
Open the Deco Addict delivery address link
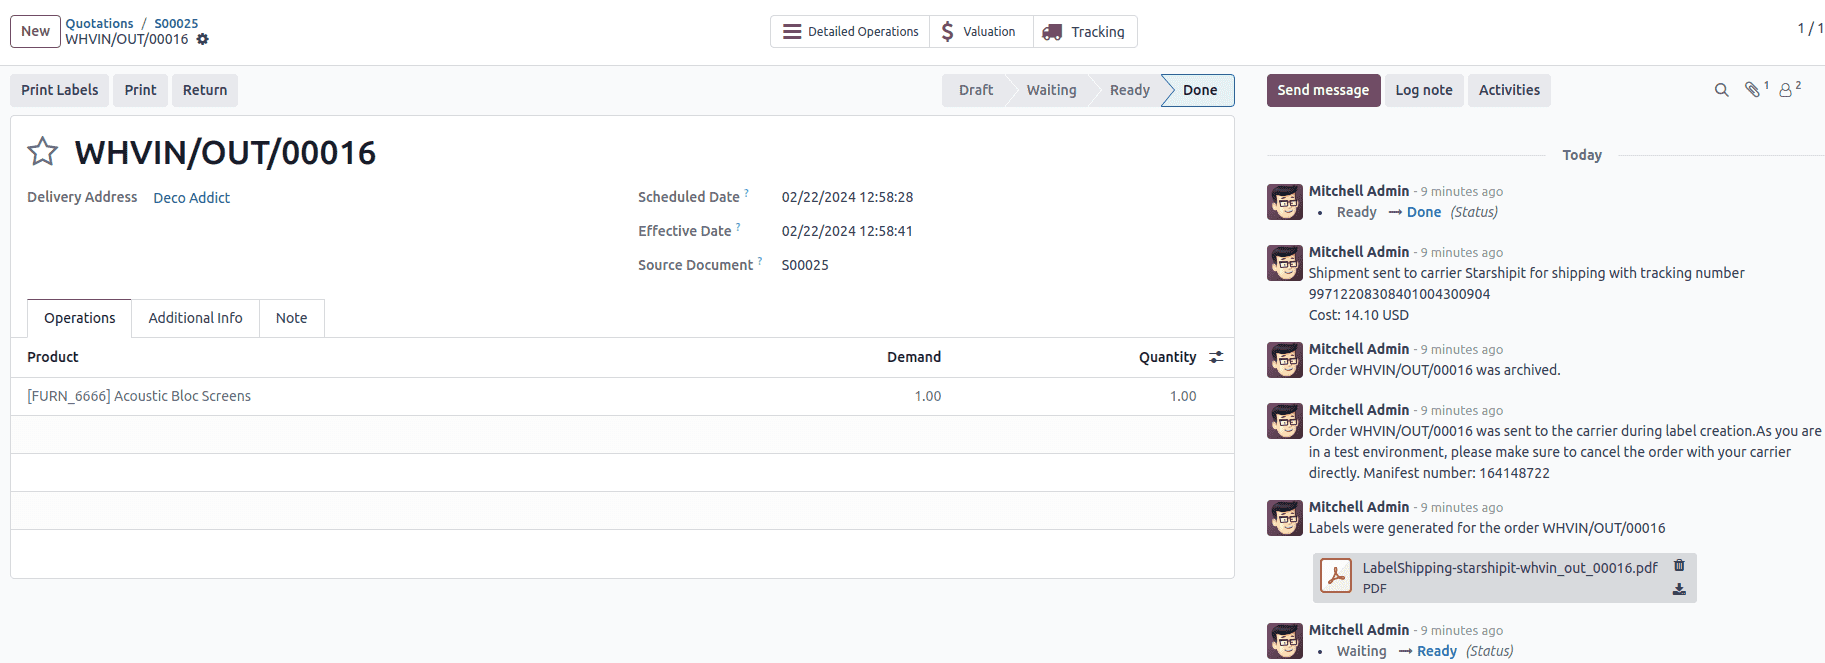[191, 198]
